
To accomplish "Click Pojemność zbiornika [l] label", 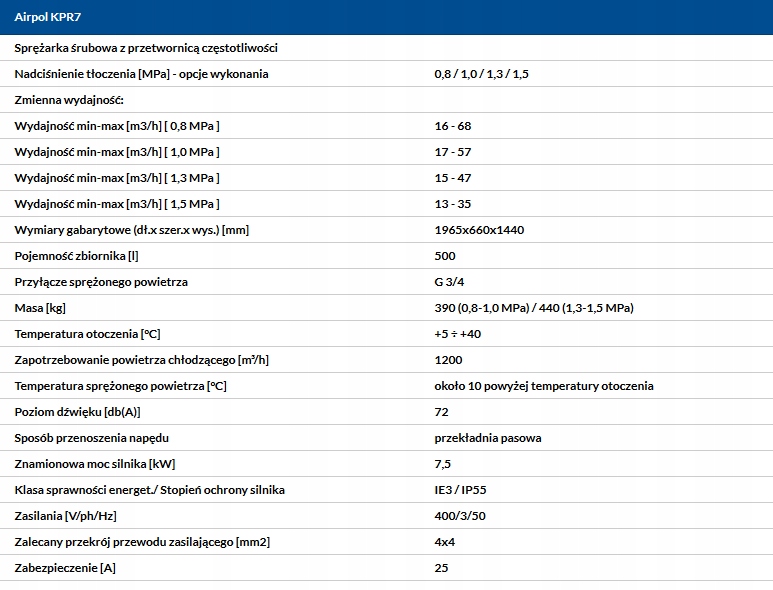I will (x=76, y=256).
